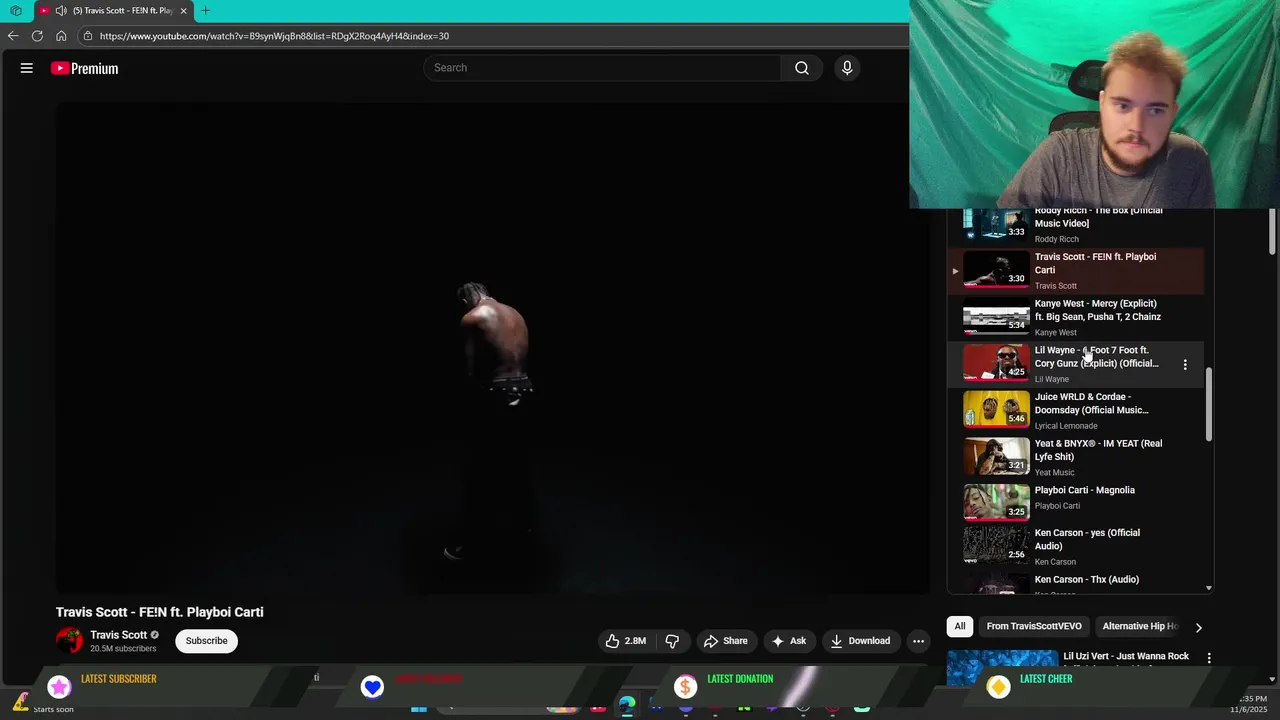Click the playlist scroll down arrow
1280x720 pixels.
[x=1209, y=588]
